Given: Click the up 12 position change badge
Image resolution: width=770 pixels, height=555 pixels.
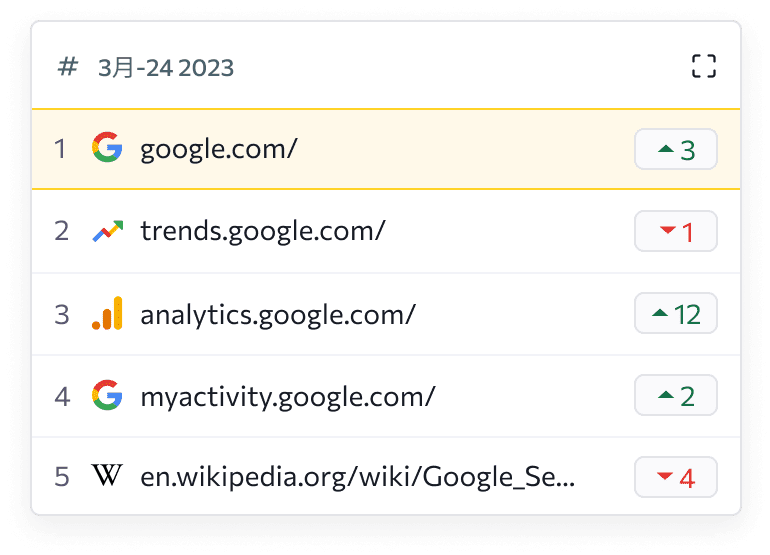Looking at the screenshot, I should click(676, 313).
